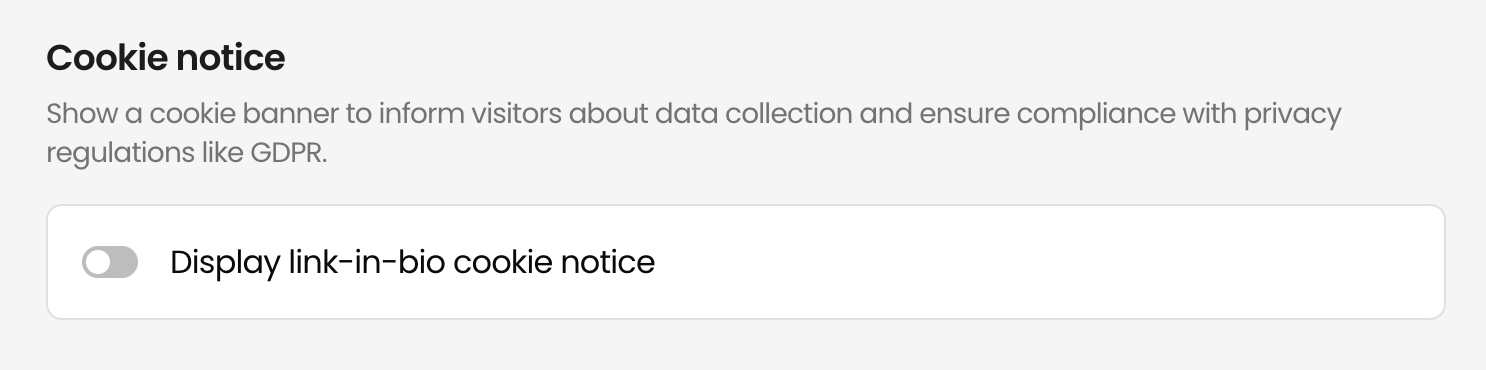Click the cookie banner description paragraph
Image resolution: width=1486 pixels, height=370 pixels.
(694, 135)
